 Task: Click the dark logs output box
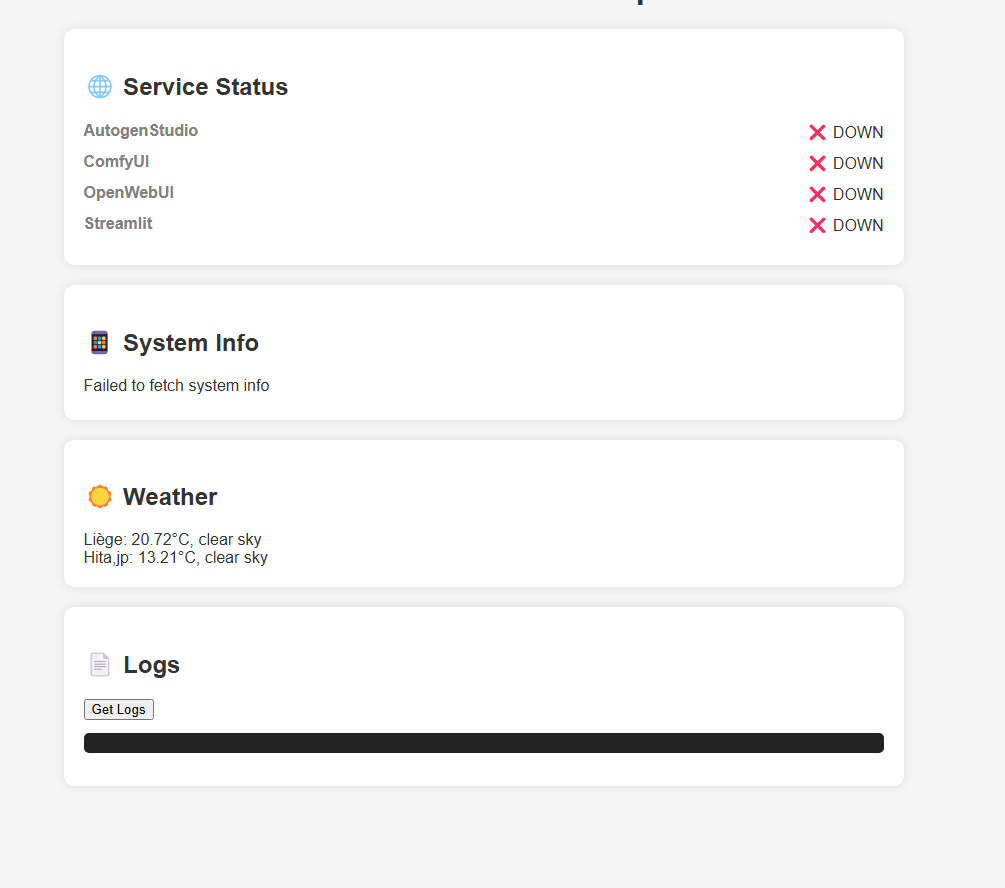coord(484,743)
